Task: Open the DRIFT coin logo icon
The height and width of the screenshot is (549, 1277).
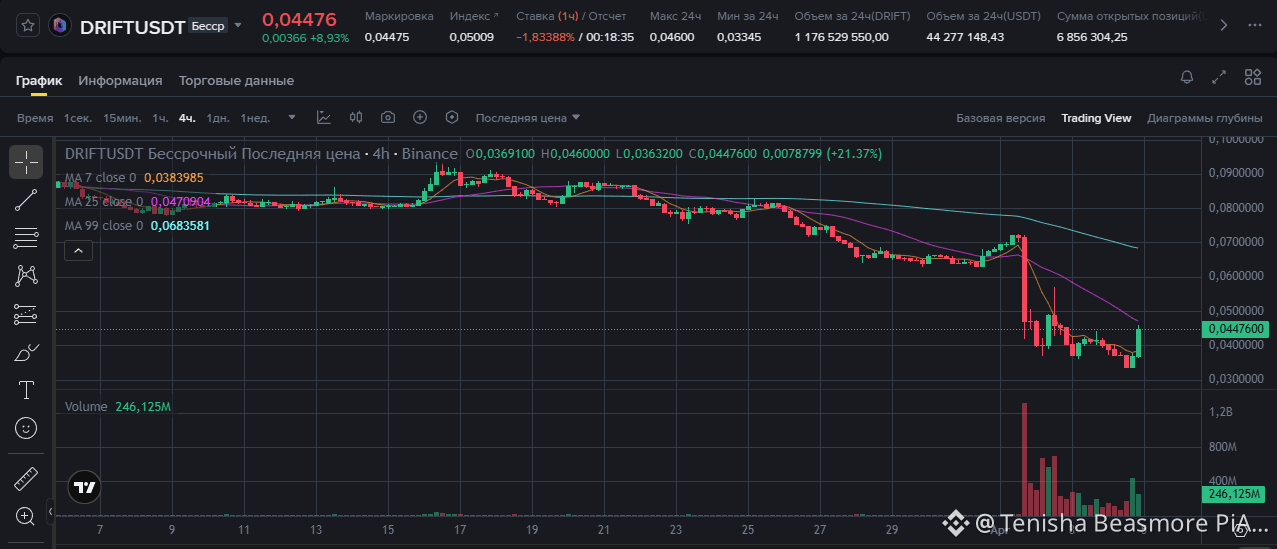Action: click(x=59, y=26)
